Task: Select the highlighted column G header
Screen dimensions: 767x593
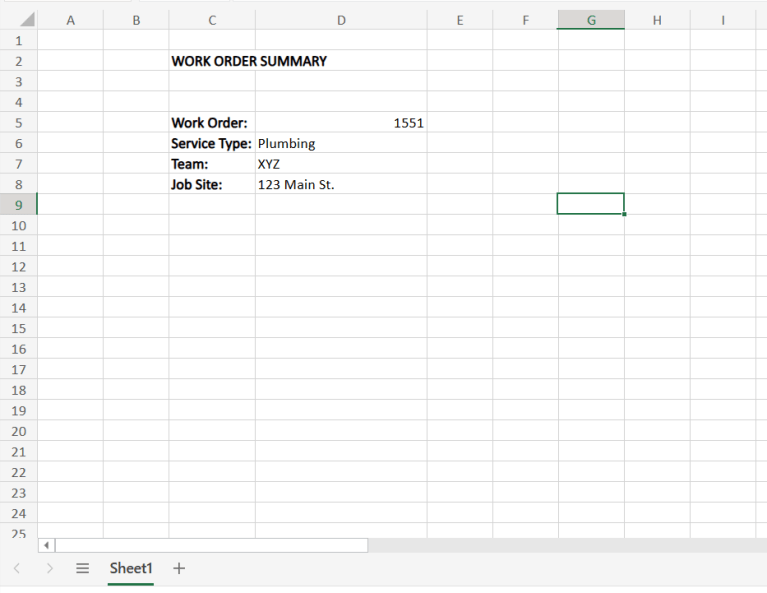Action: [591, 20]
